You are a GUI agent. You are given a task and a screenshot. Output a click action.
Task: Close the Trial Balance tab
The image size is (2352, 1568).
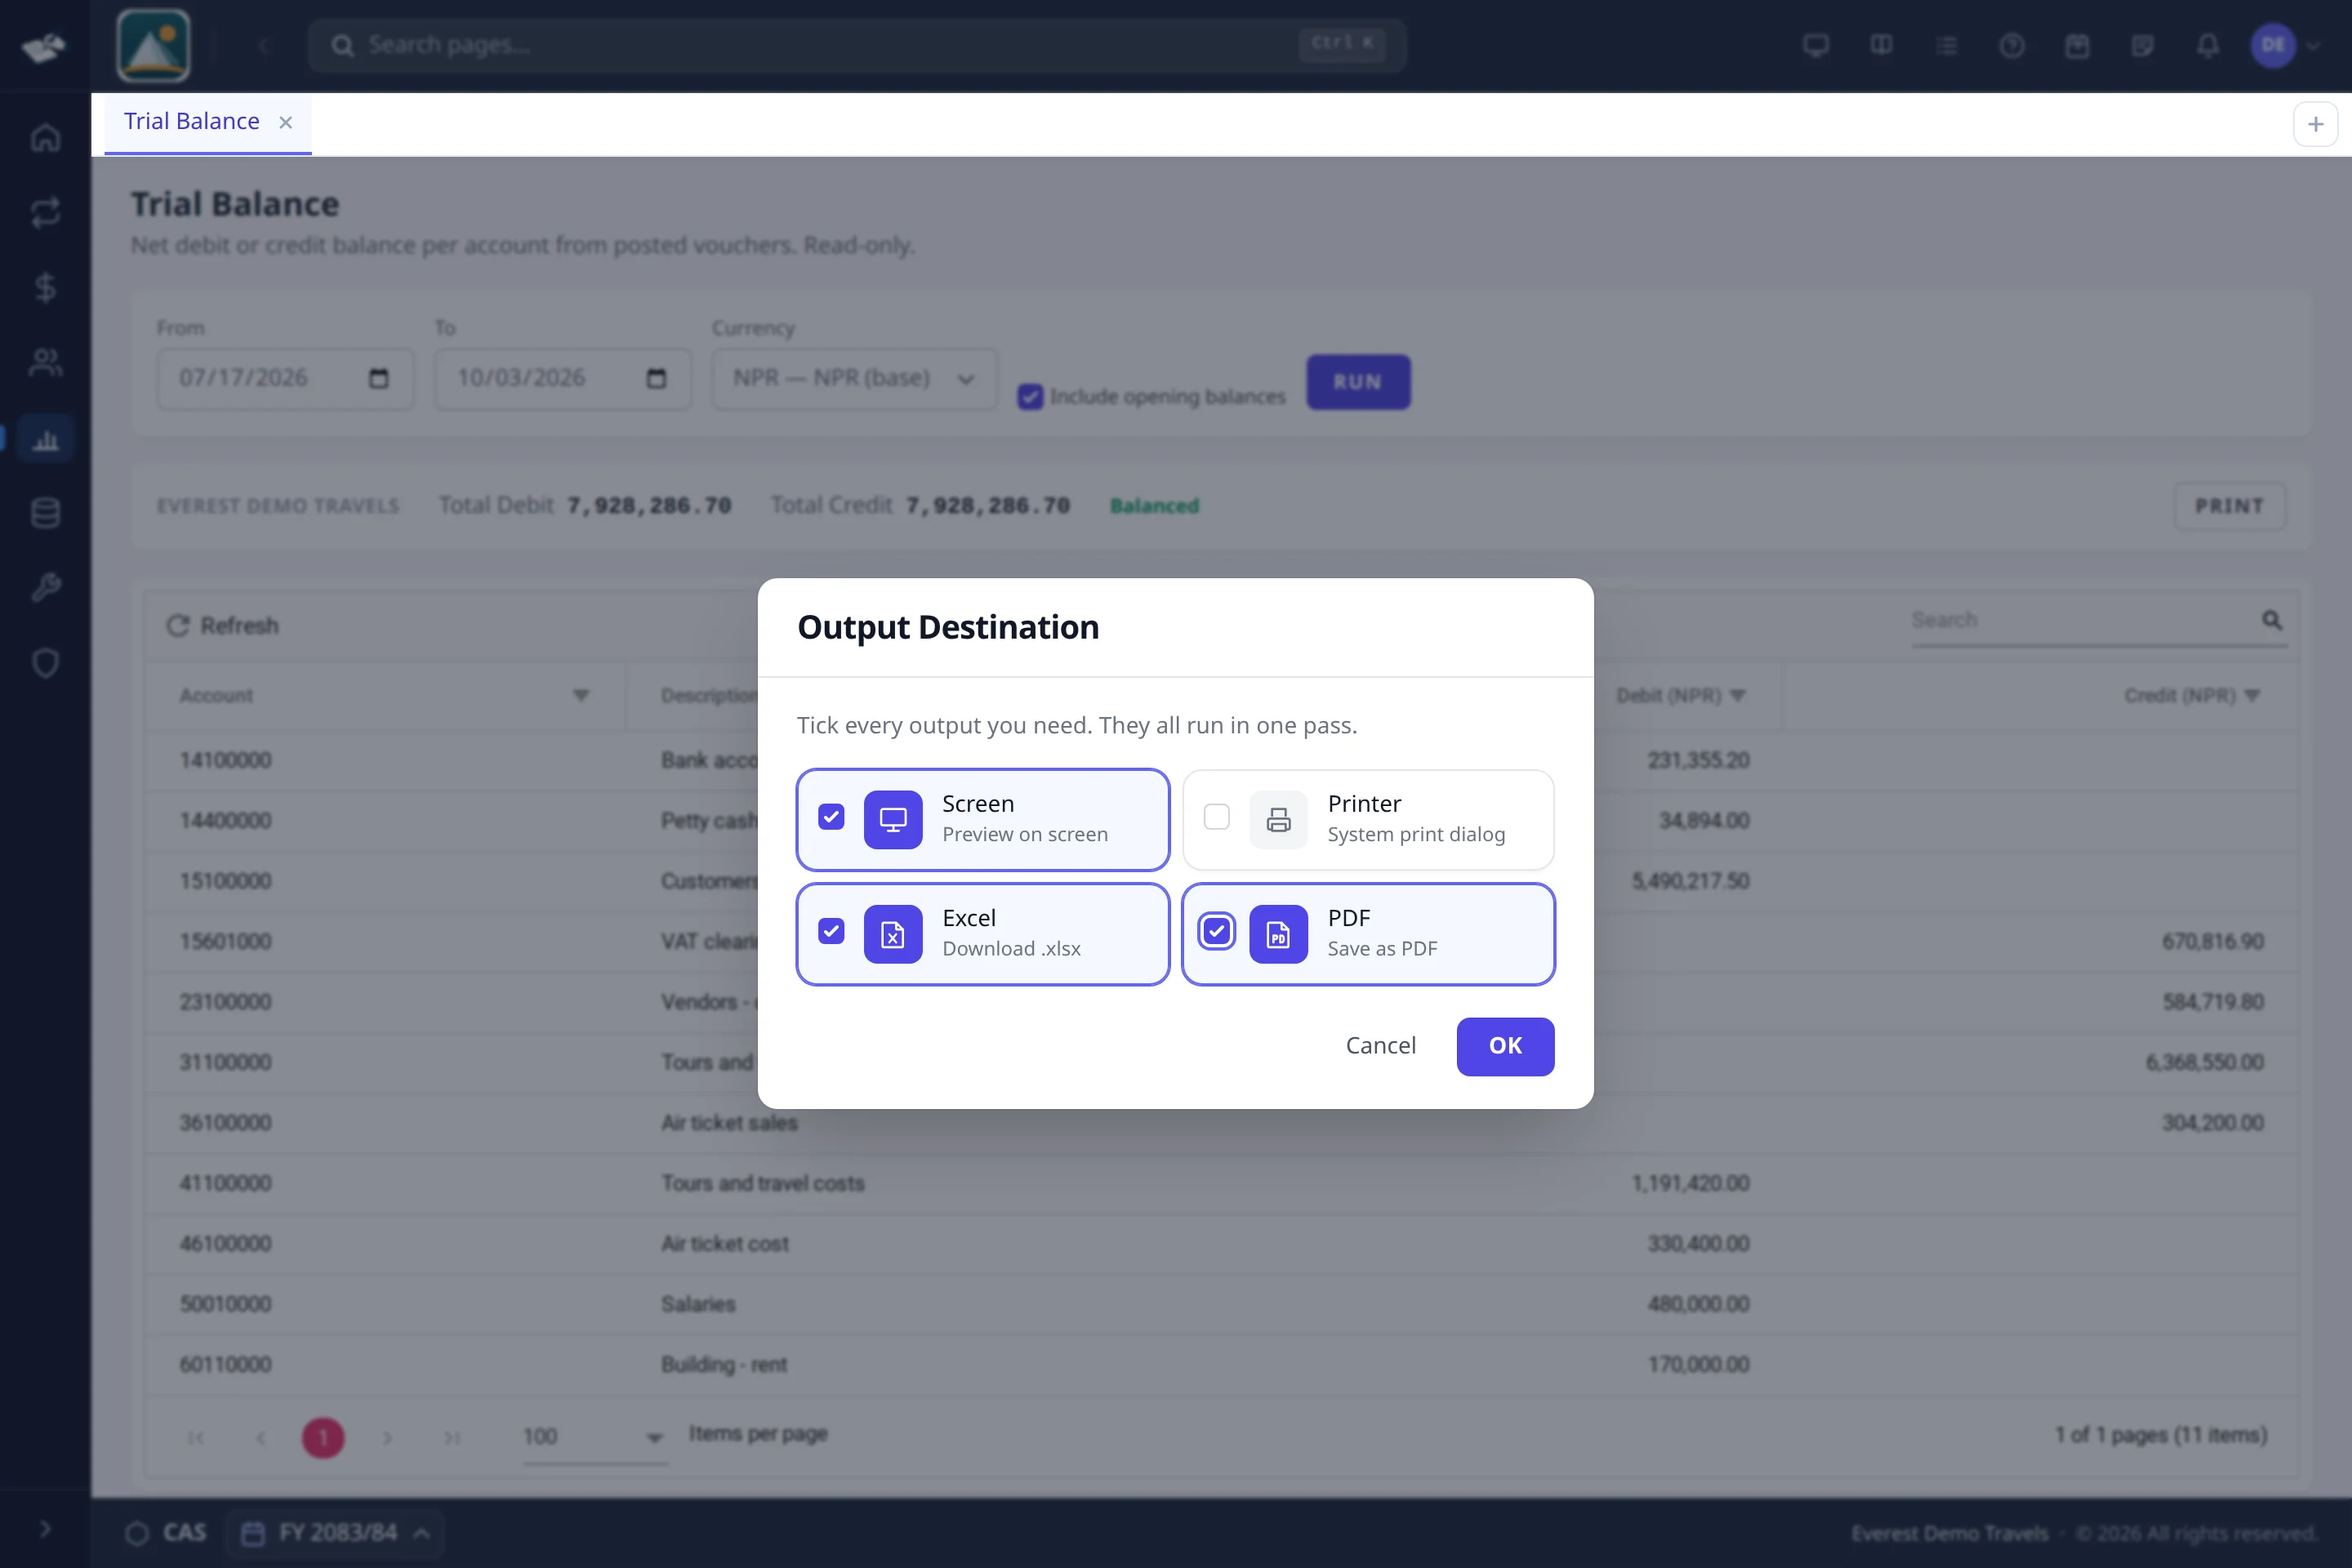[286, 122]
